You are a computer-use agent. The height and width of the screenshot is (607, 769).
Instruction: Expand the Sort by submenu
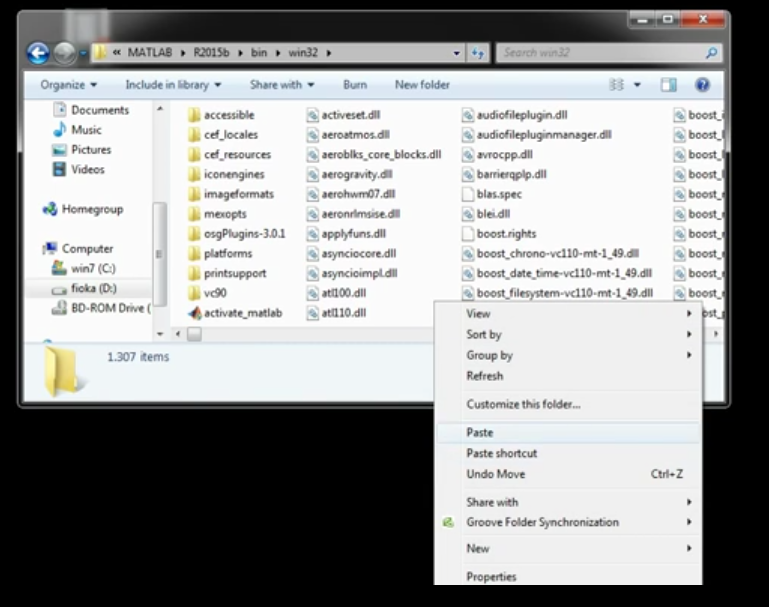(x=568, y=334)
